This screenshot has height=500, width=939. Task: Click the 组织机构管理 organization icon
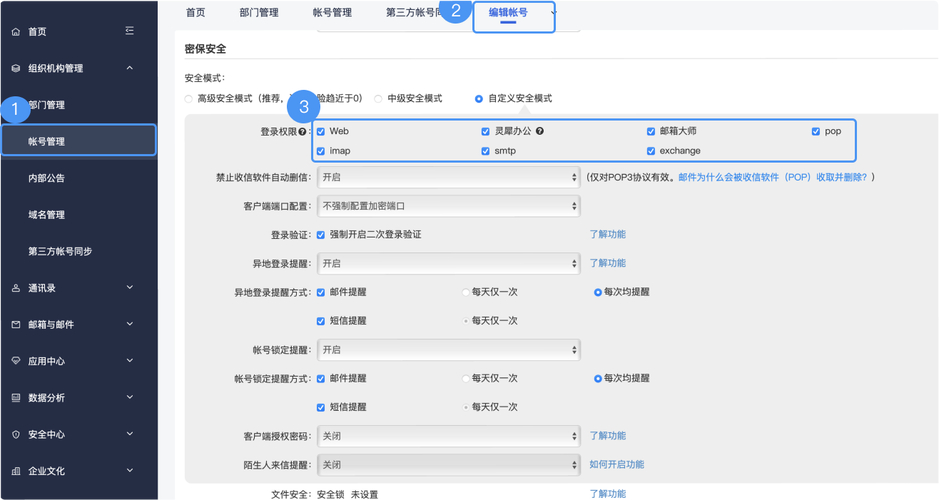[x=16, y=69]
